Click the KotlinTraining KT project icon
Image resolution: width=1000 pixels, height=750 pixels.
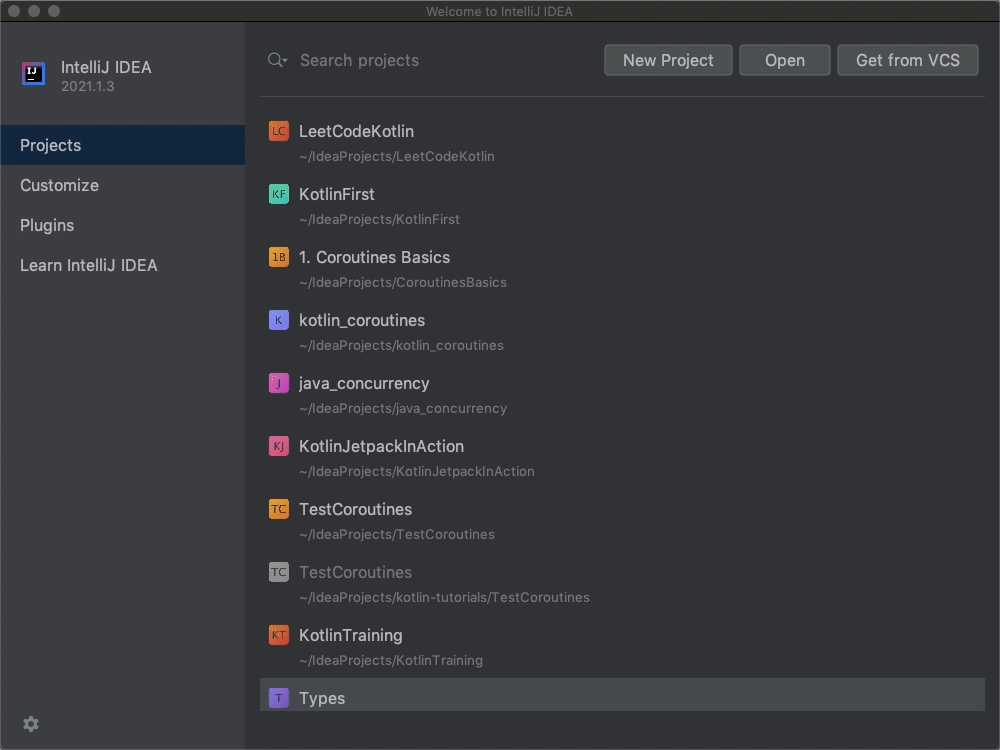279,635
